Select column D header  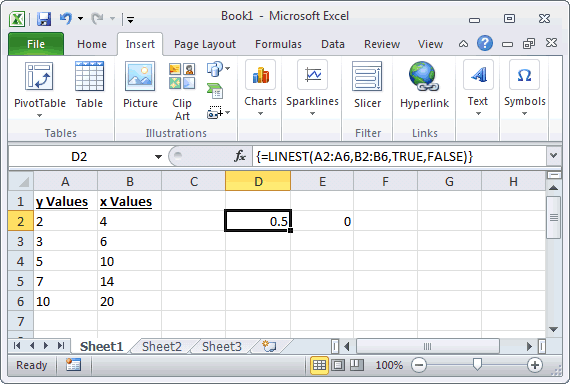tap(258, 181)
